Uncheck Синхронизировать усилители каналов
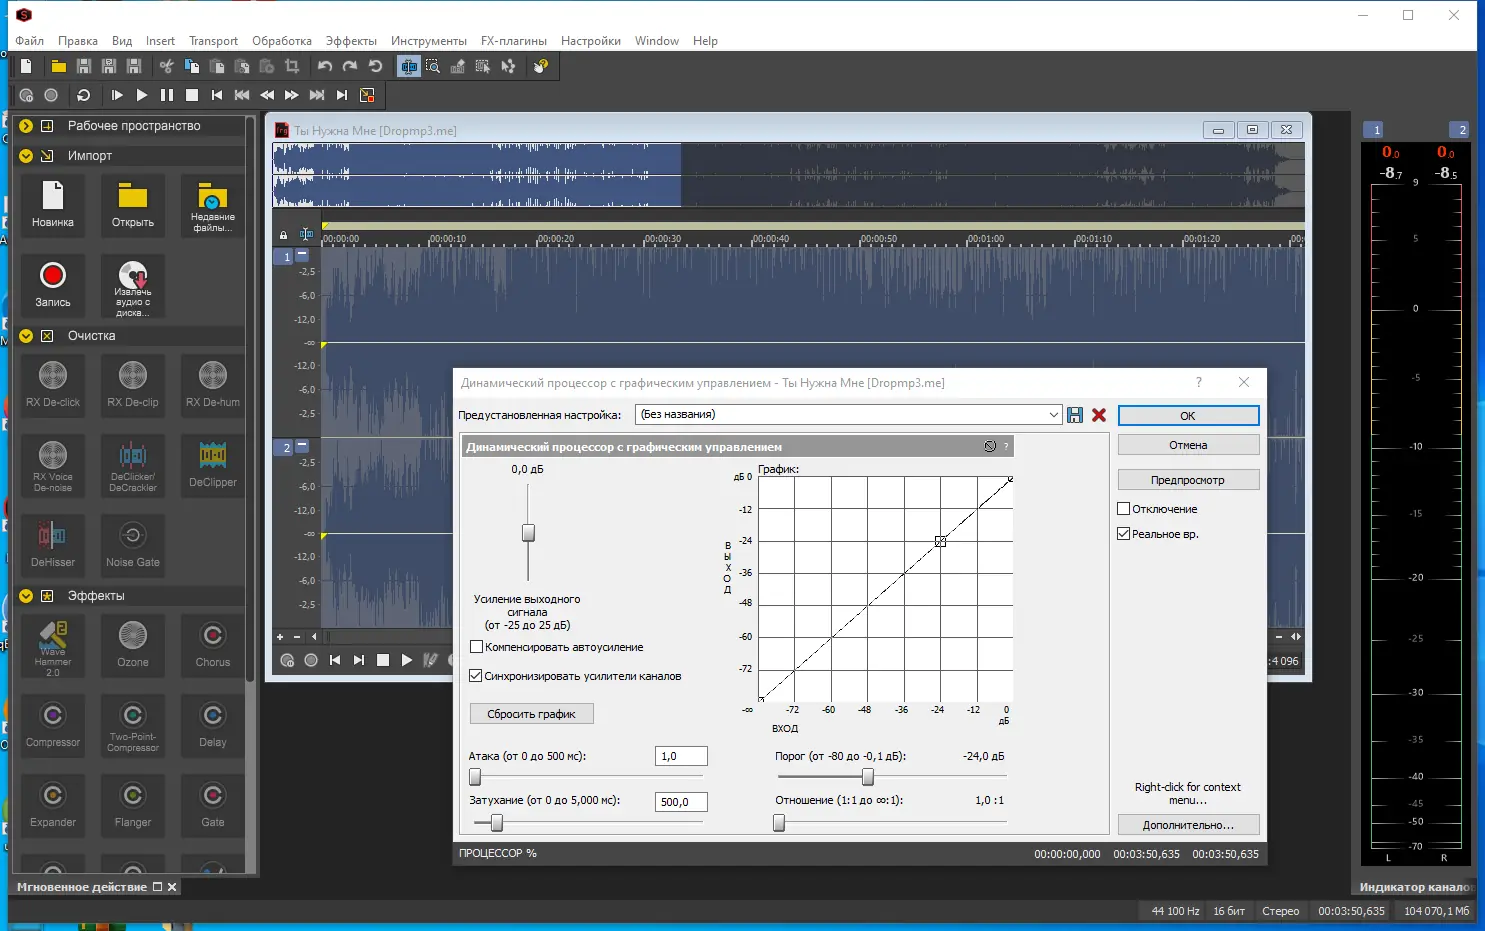The image size is (1485, 931). click(477, 676)
